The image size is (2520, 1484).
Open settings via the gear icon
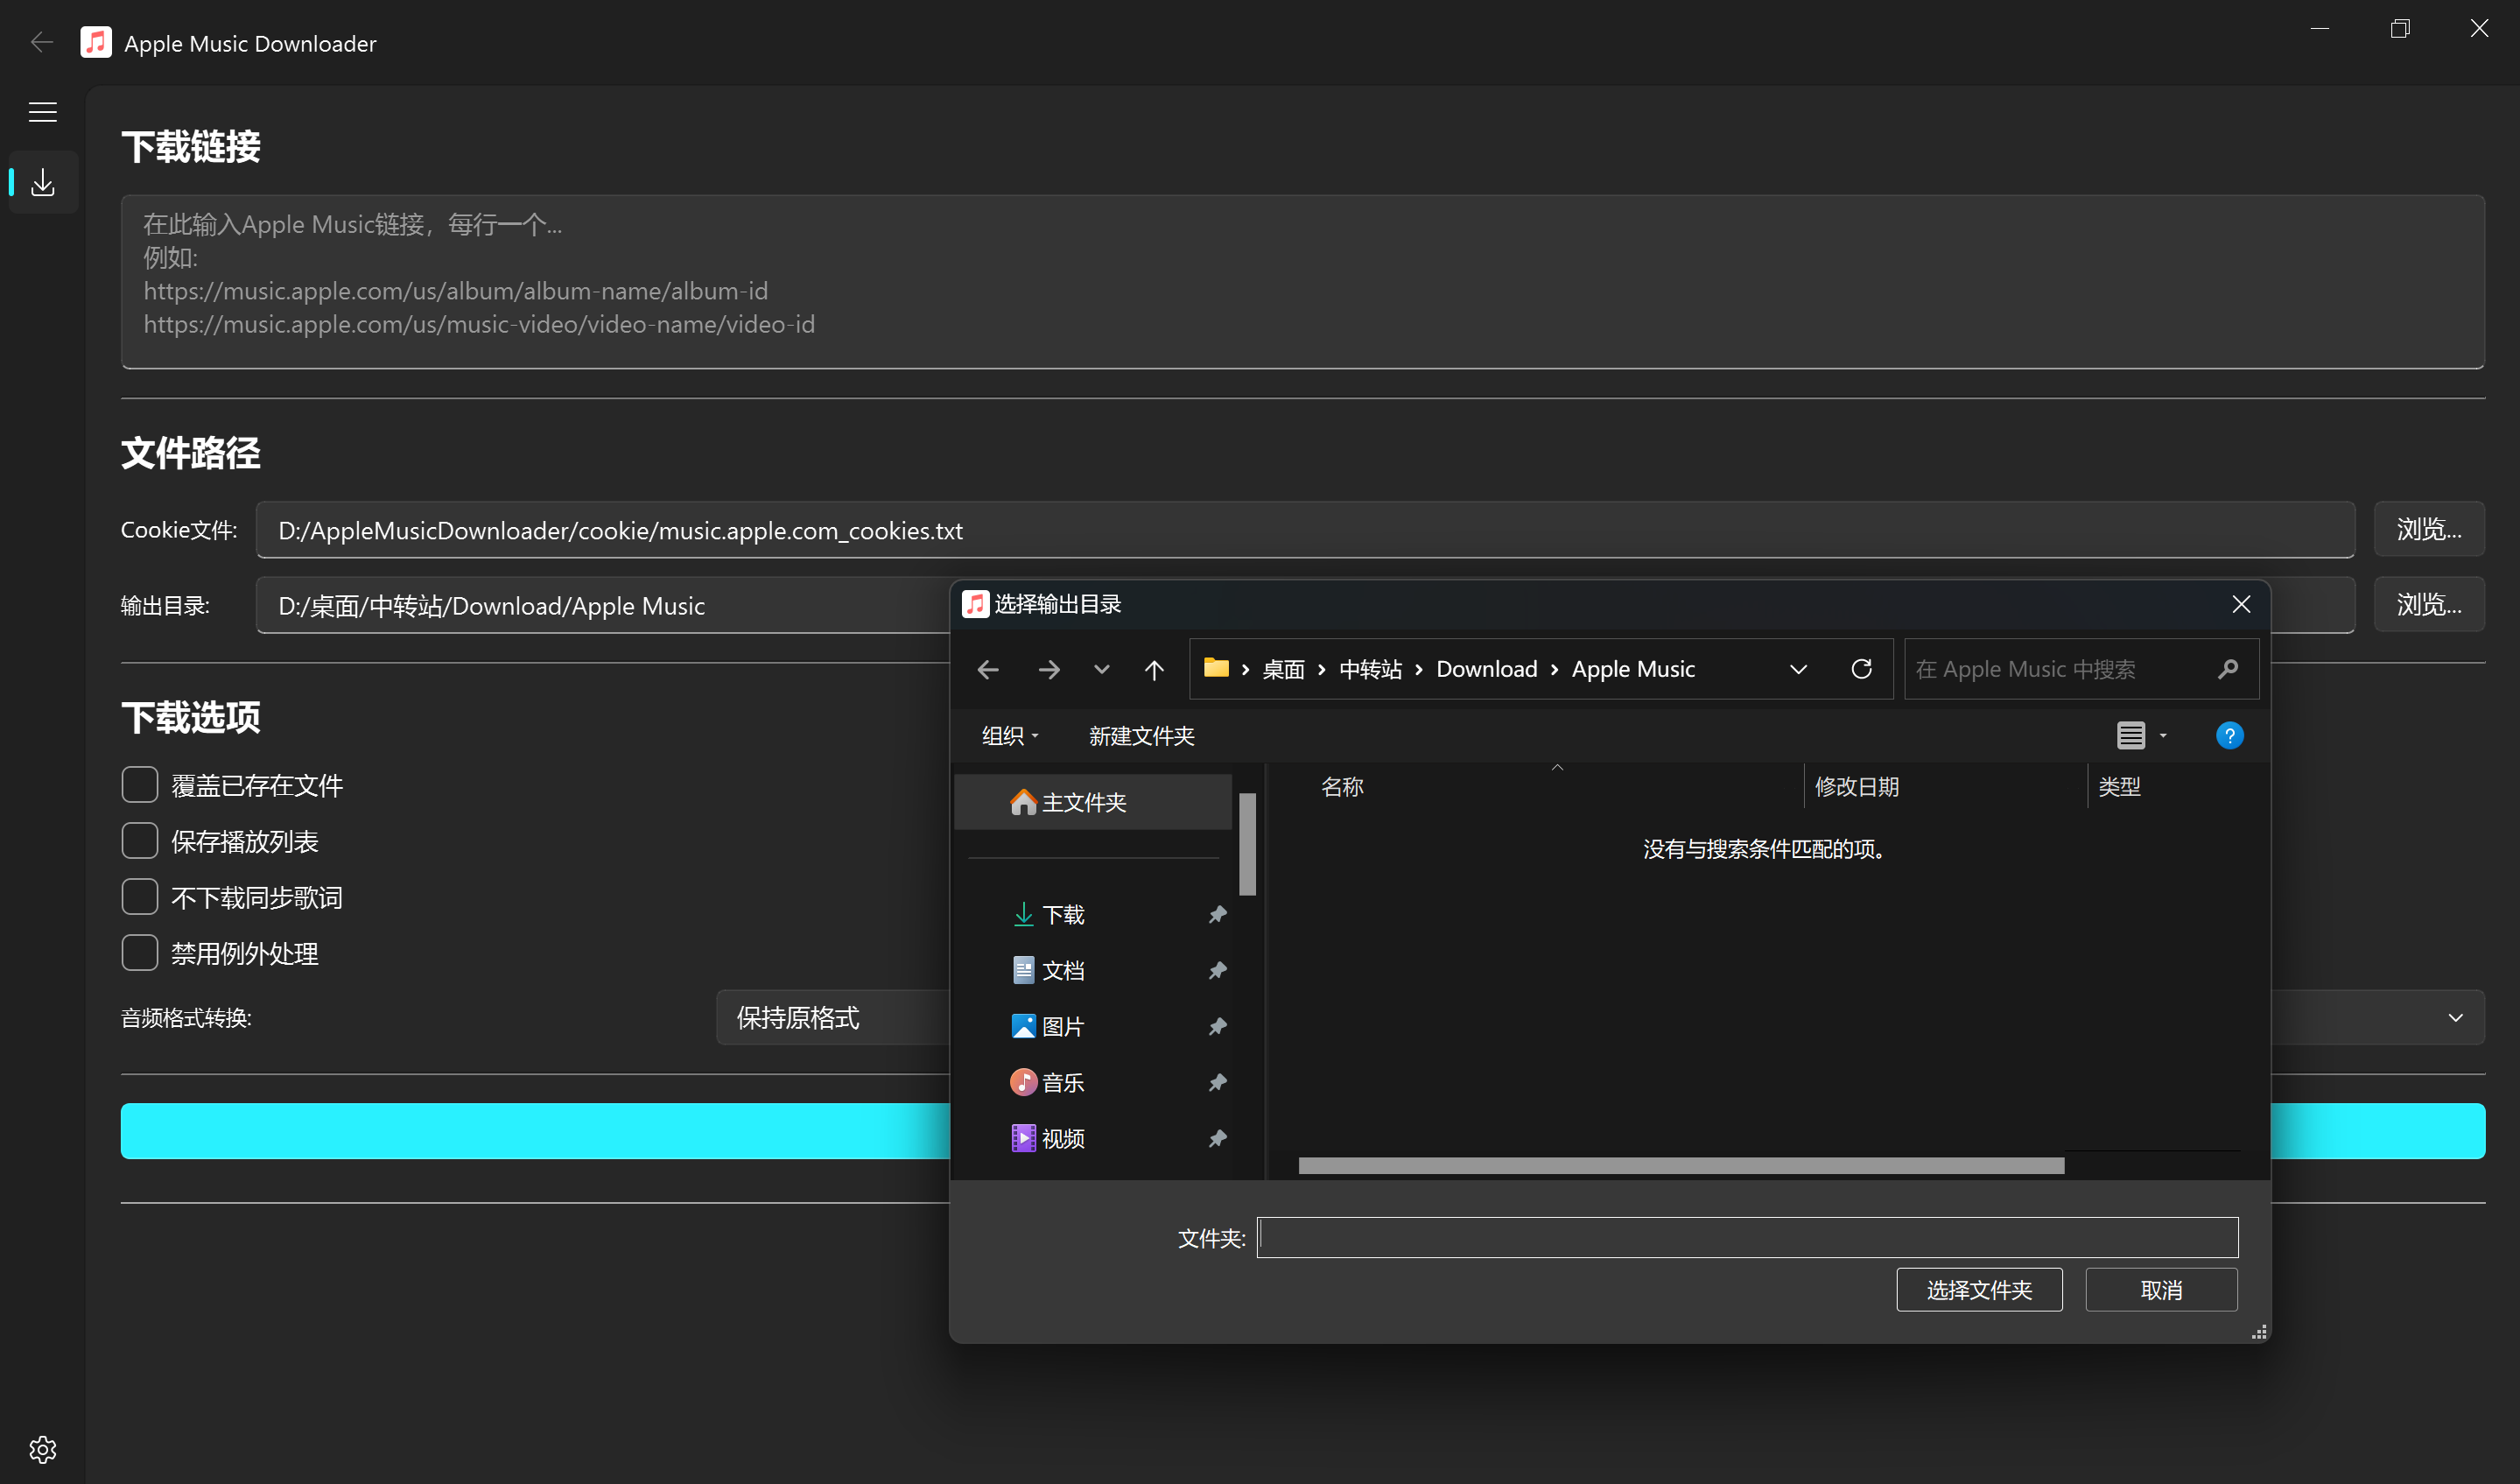click(42, 1449)
